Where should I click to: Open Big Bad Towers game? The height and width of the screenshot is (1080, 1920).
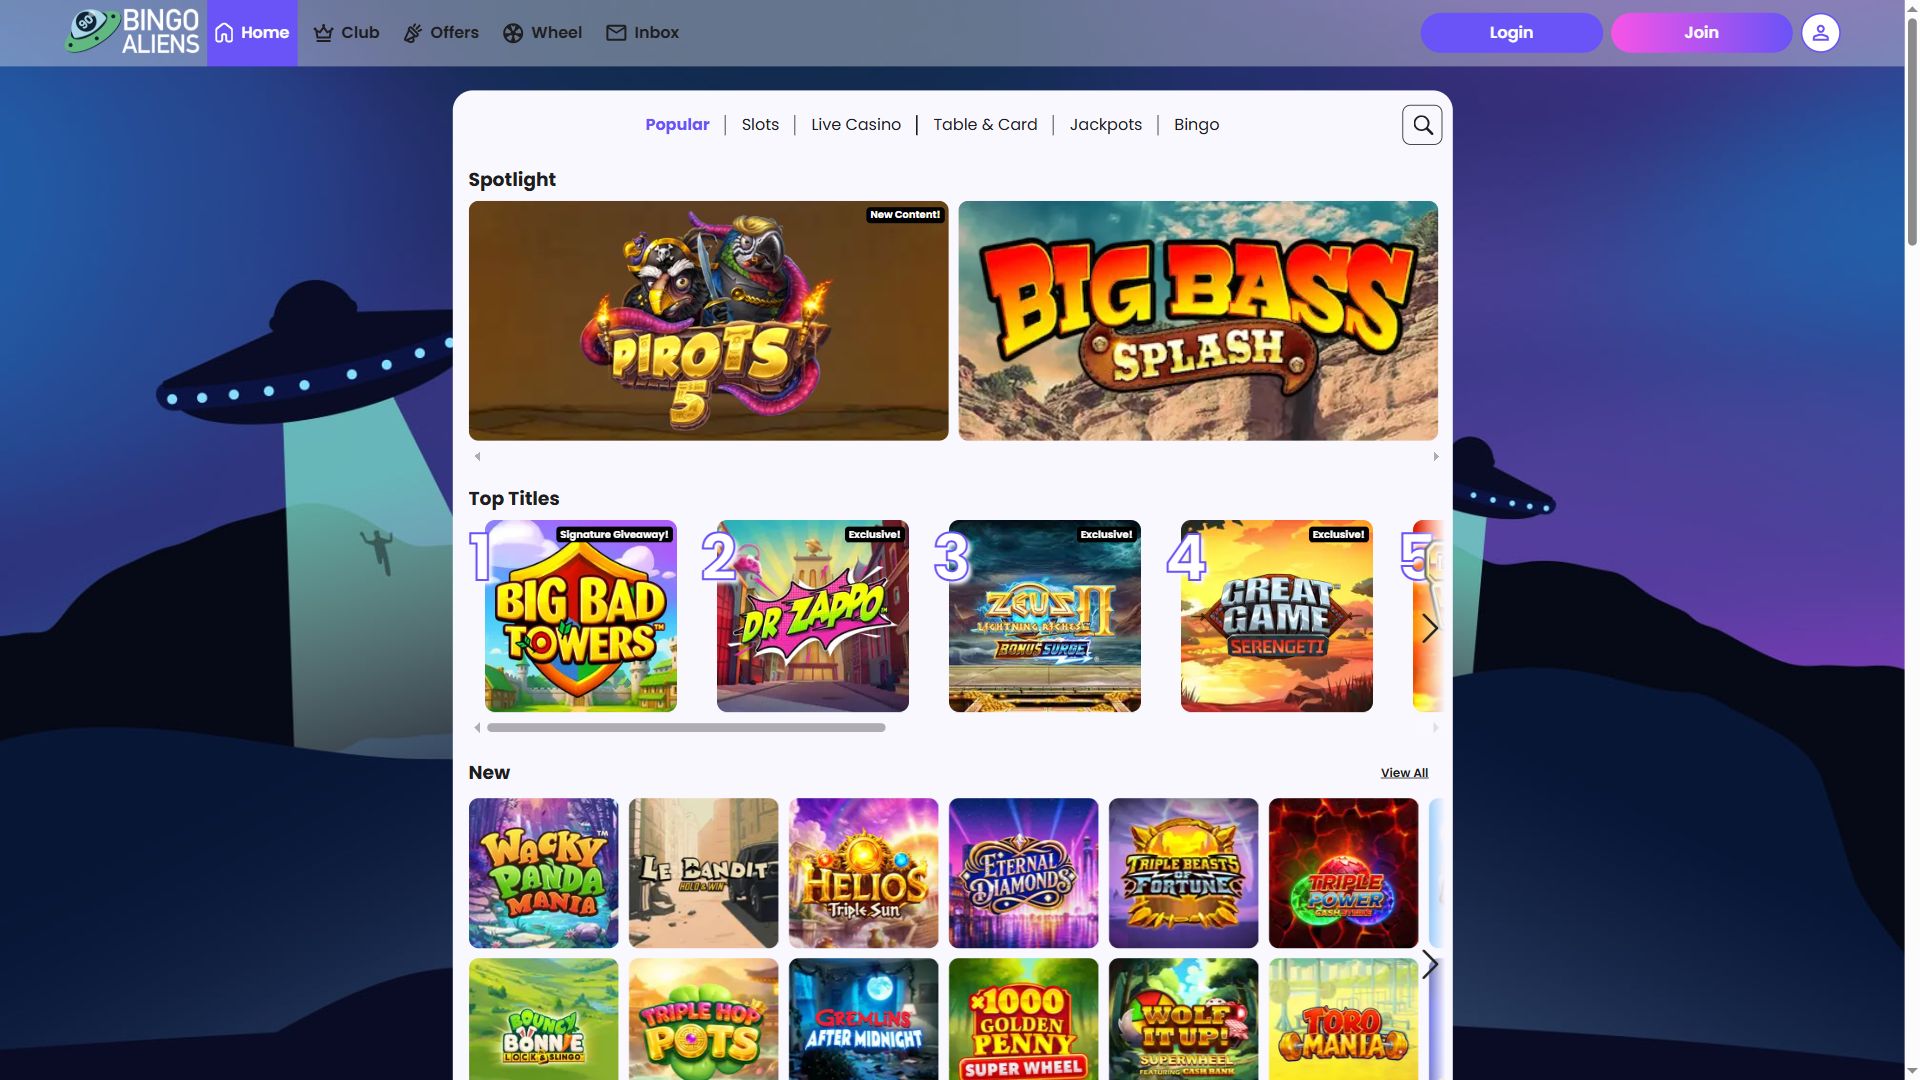coord(580,616)
